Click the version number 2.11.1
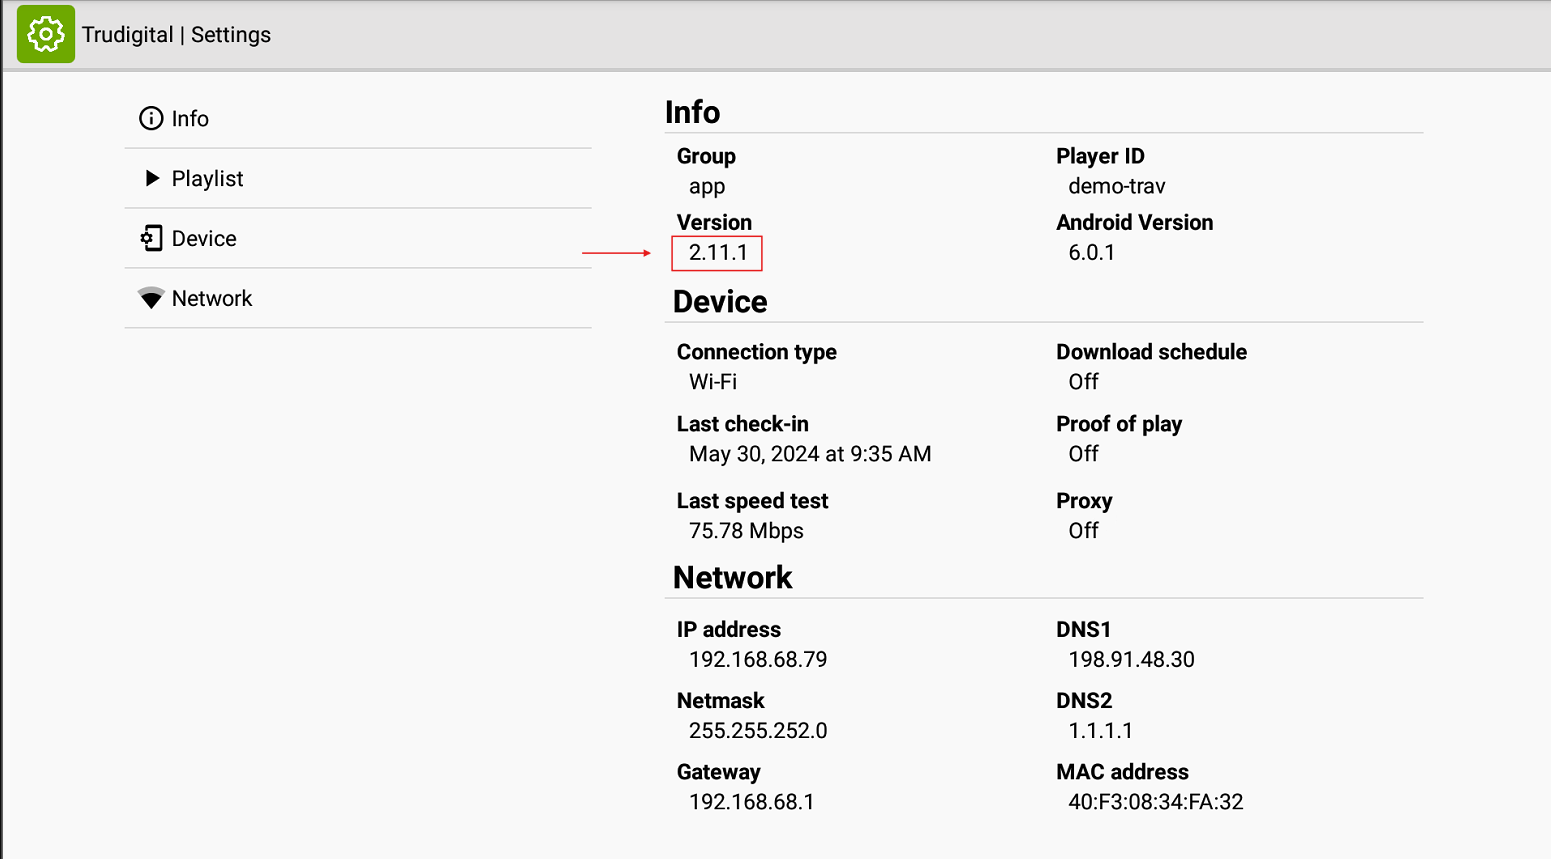Viewport: 1551px width, 859px height. pyautogui.click(x=718, y=252)
